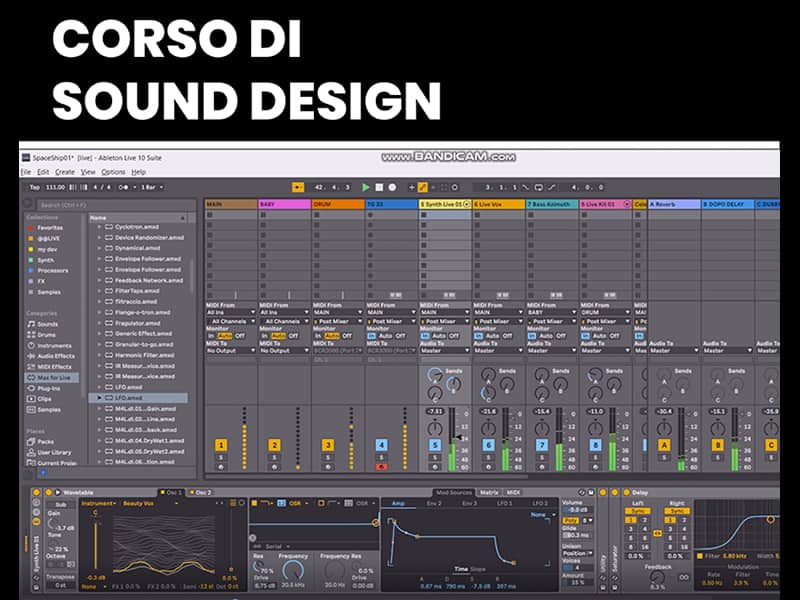
Task: Solo the Live Vox track 6
Action: [488, 458]
